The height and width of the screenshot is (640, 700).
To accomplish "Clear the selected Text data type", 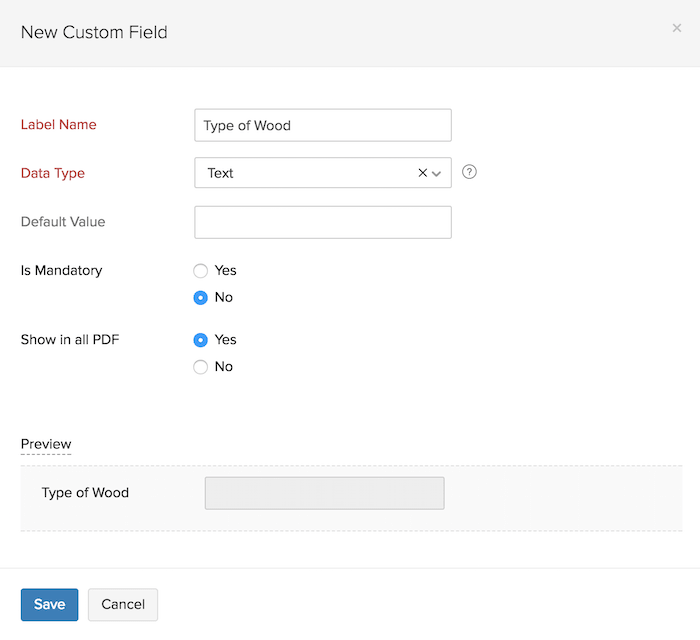I will click(x=422, y=173).
